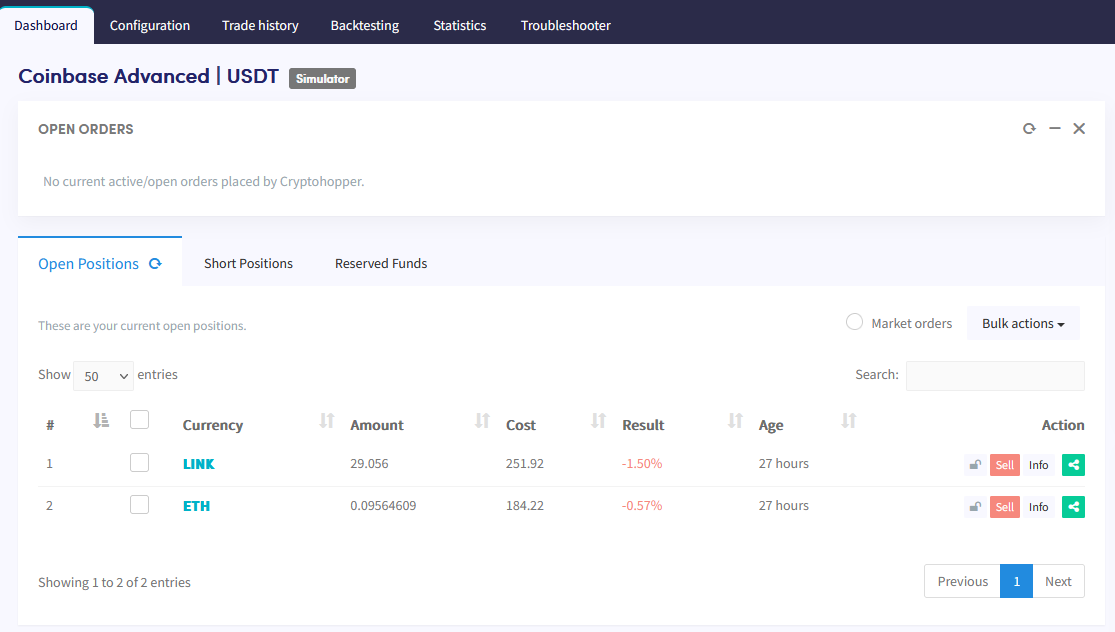Click the -0.57% result value

tap(642, 505)
